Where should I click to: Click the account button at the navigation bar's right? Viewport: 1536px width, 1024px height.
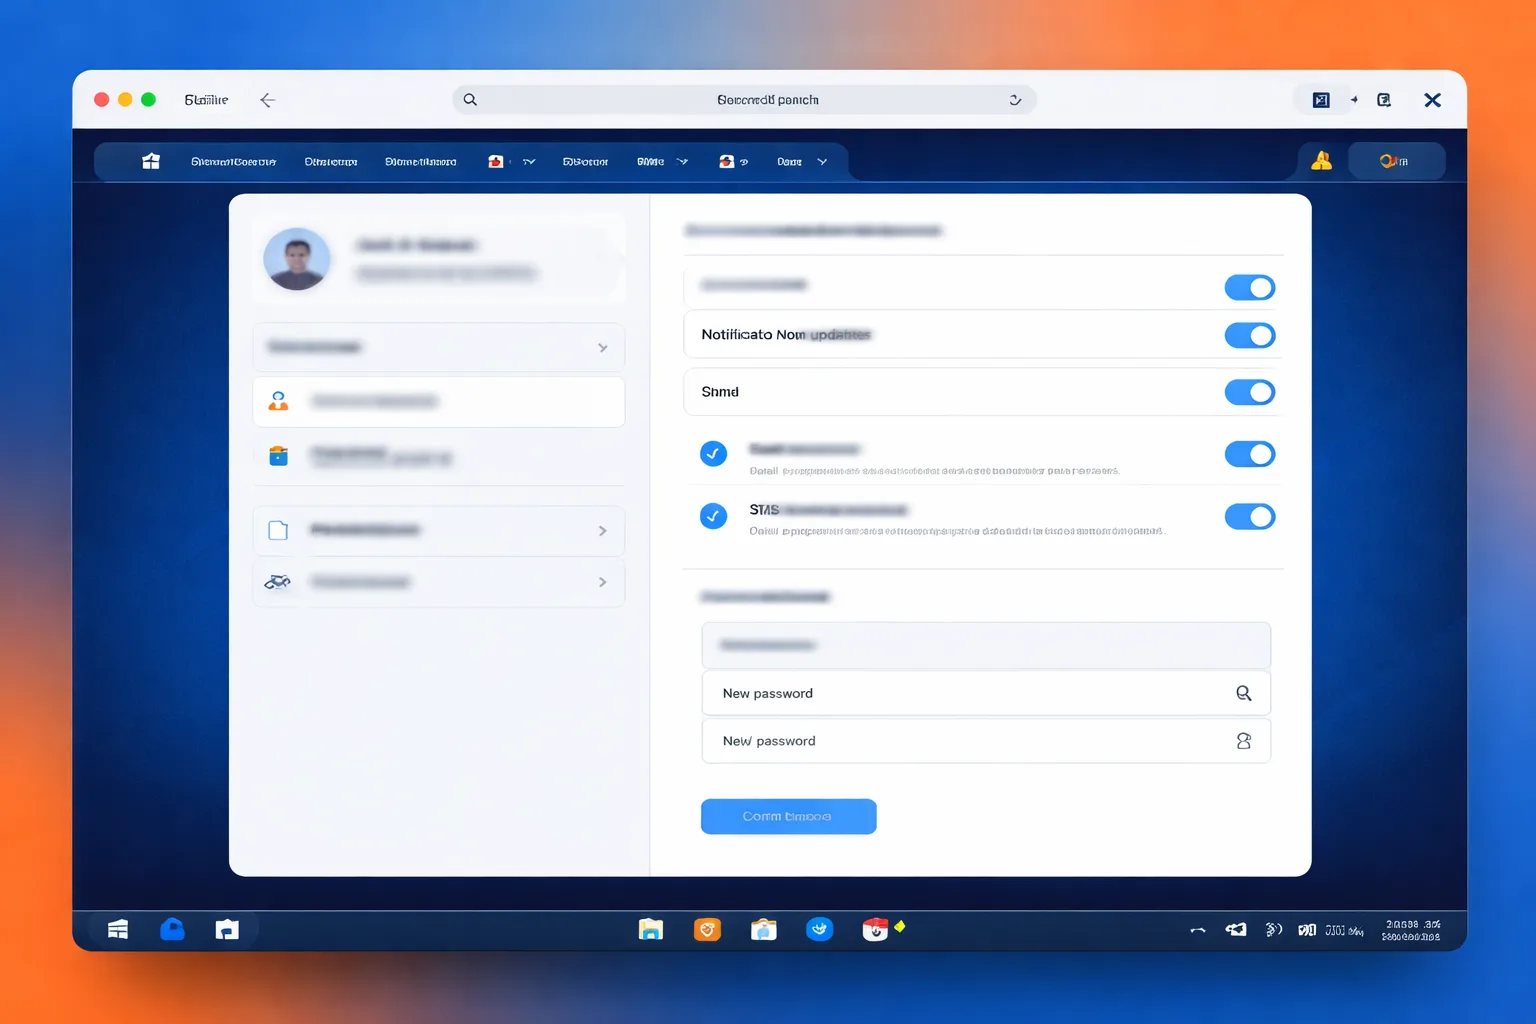click(x=1396, y=161)
